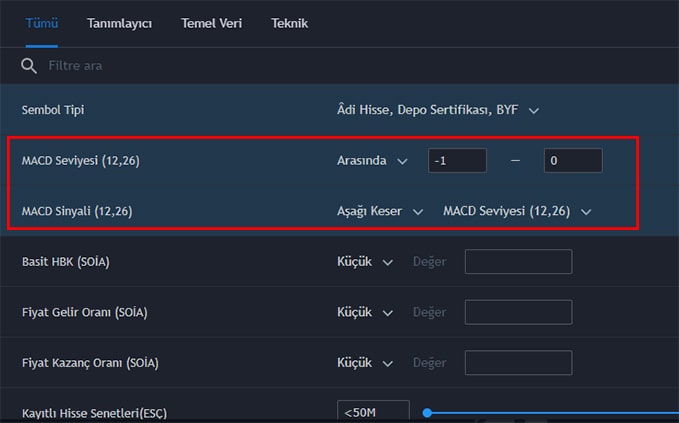The height and width of the screenshot is (423, 679).
Task: Click the search magnifier icon
Action: tap(29, 65)
